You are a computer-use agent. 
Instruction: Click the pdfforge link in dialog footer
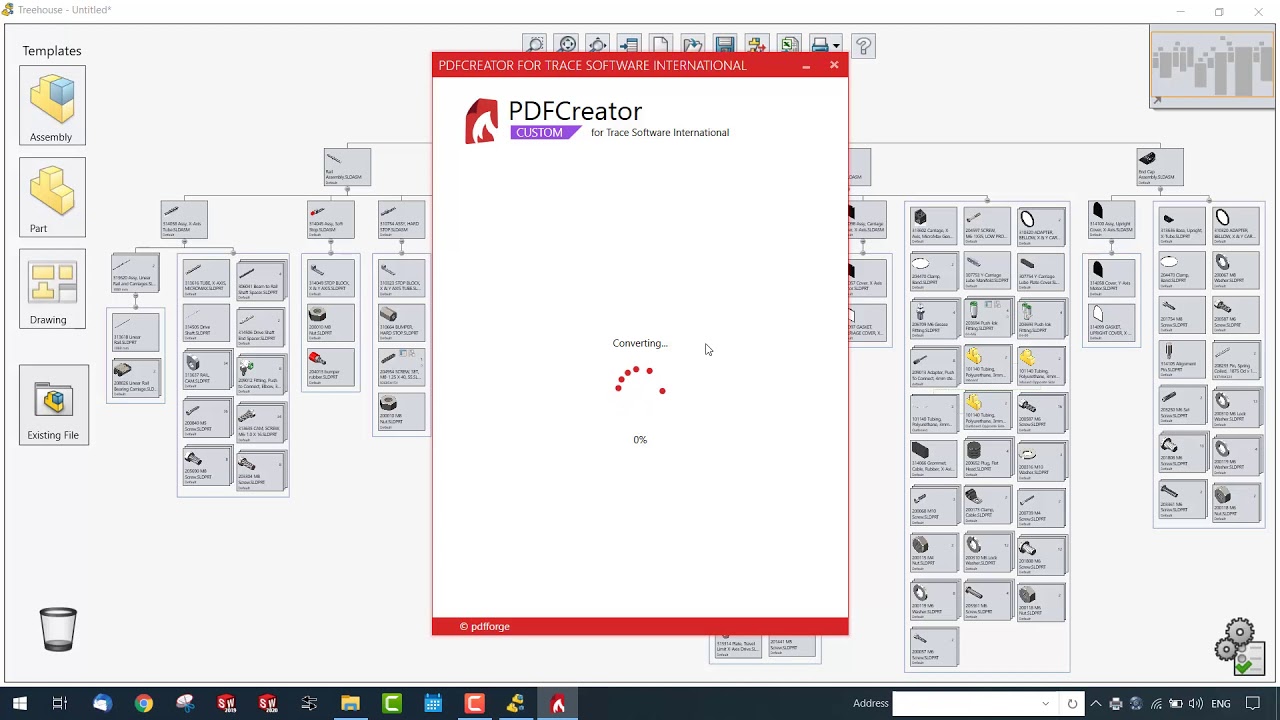coord(485,626)
